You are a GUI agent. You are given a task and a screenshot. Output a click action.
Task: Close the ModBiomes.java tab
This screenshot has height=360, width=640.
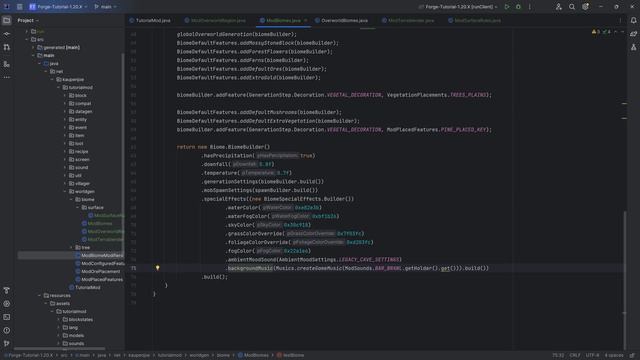point(306,20)
